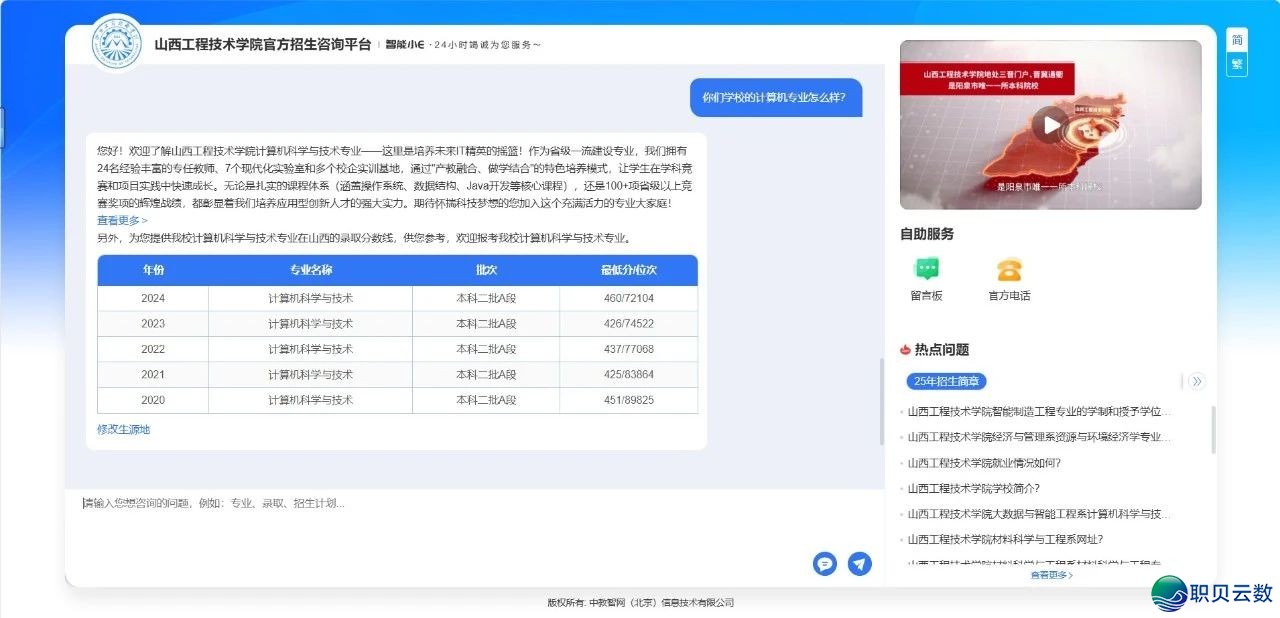Viewport: 1280px width, 618px height.
Task: Click the green 留言板 message board icon
Action: tap(927, 269)
